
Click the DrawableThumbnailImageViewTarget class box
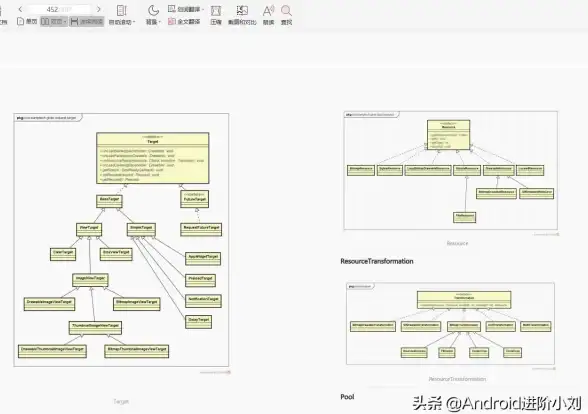(52, 351)
